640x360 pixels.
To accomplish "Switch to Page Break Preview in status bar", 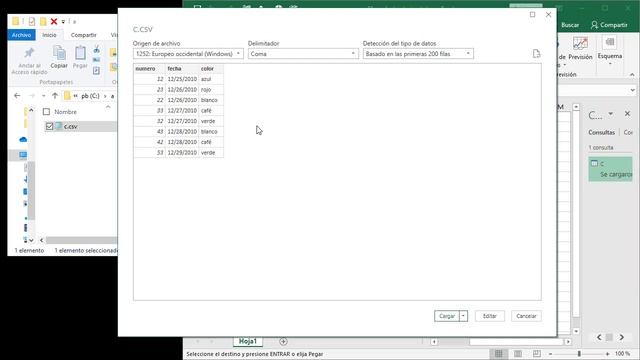I will point(537,354).
